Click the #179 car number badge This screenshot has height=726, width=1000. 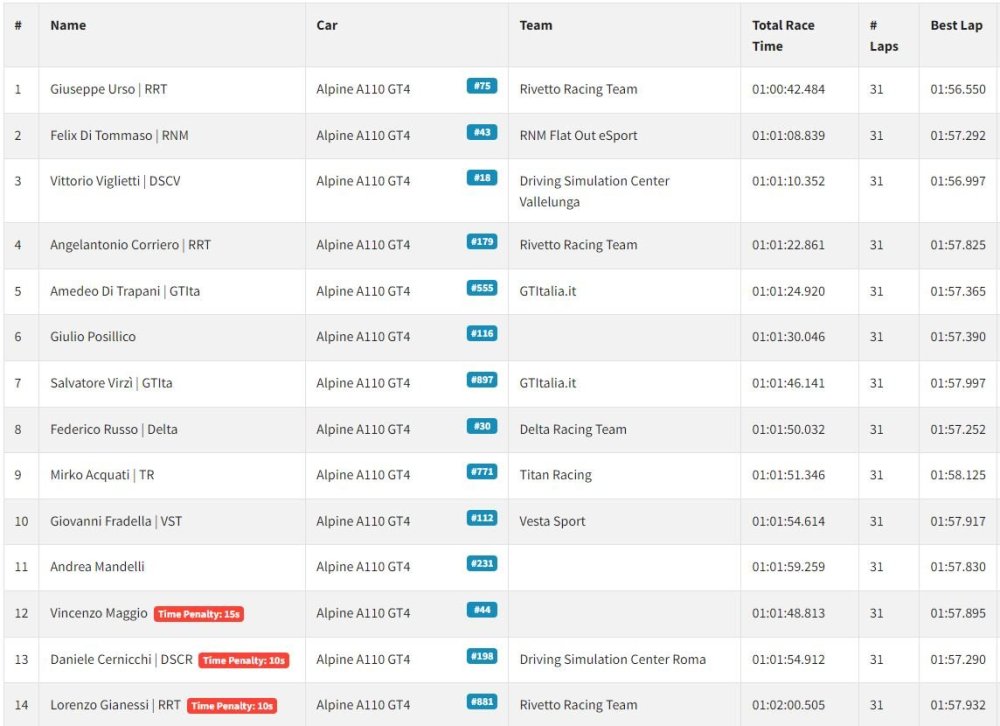tap(482, 242)
